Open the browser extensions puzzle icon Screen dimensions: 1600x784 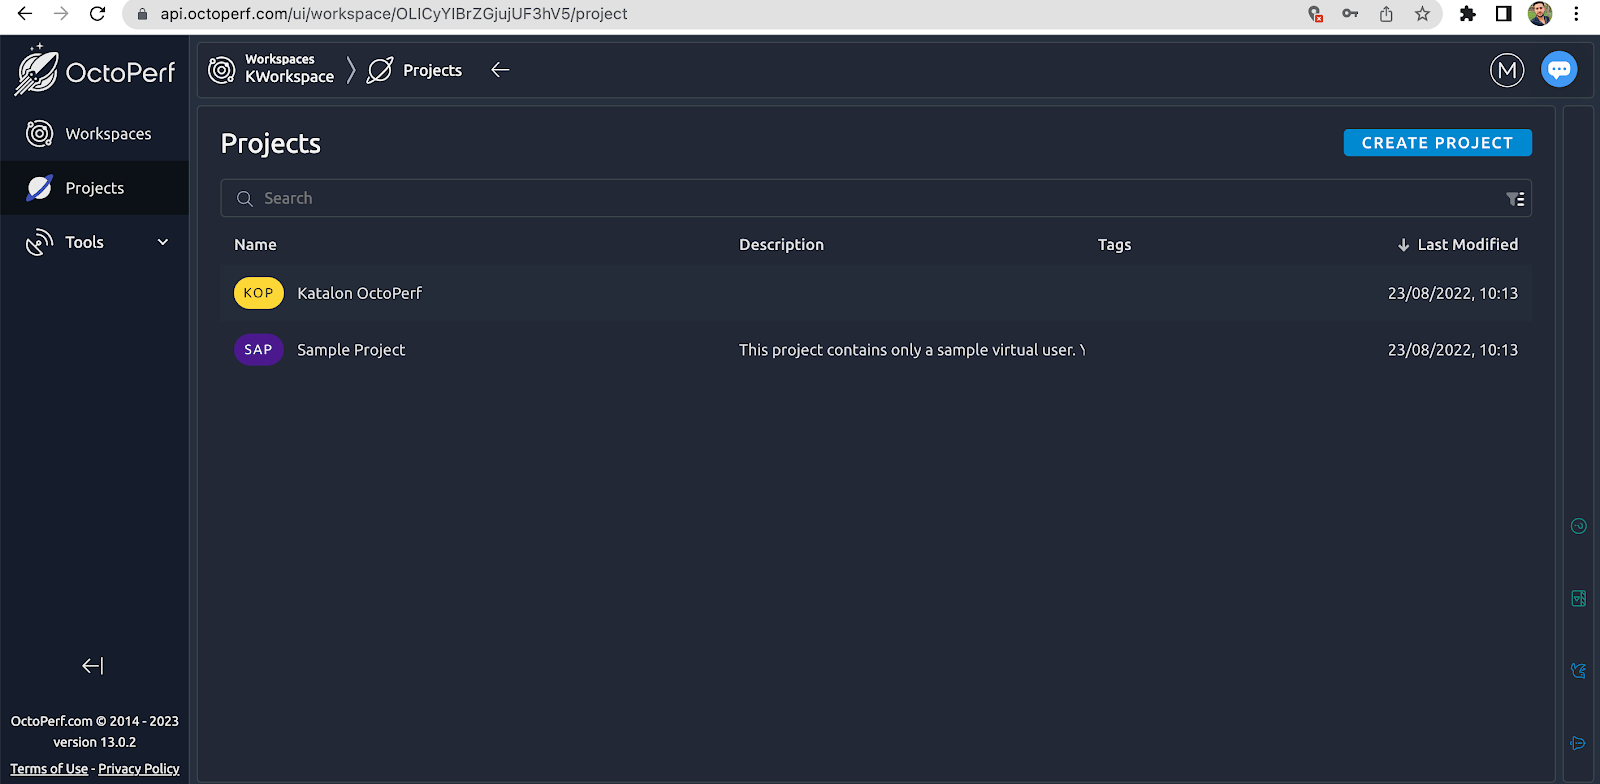[1468, 14]
